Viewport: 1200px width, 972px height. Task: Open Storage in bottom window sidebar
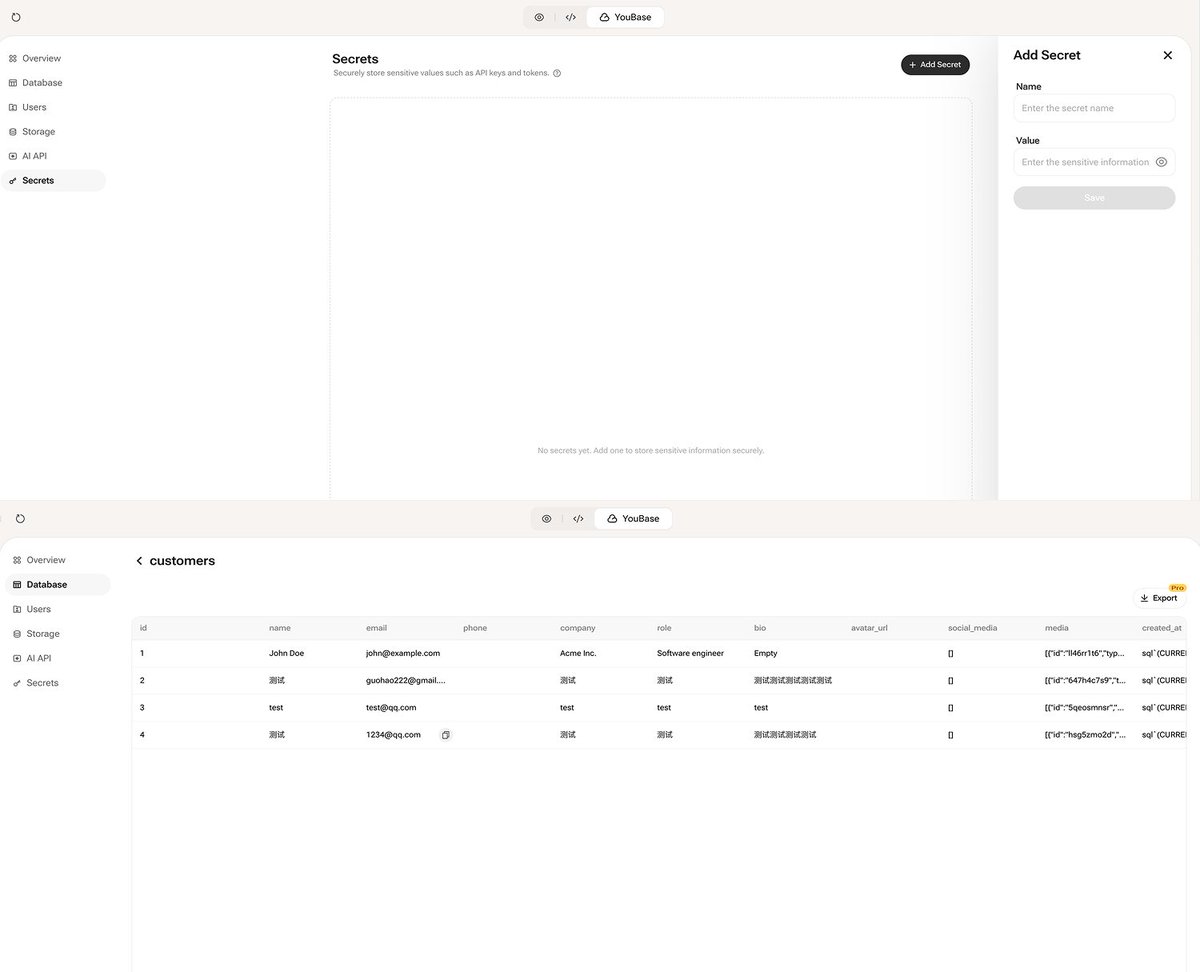[57, 634]
